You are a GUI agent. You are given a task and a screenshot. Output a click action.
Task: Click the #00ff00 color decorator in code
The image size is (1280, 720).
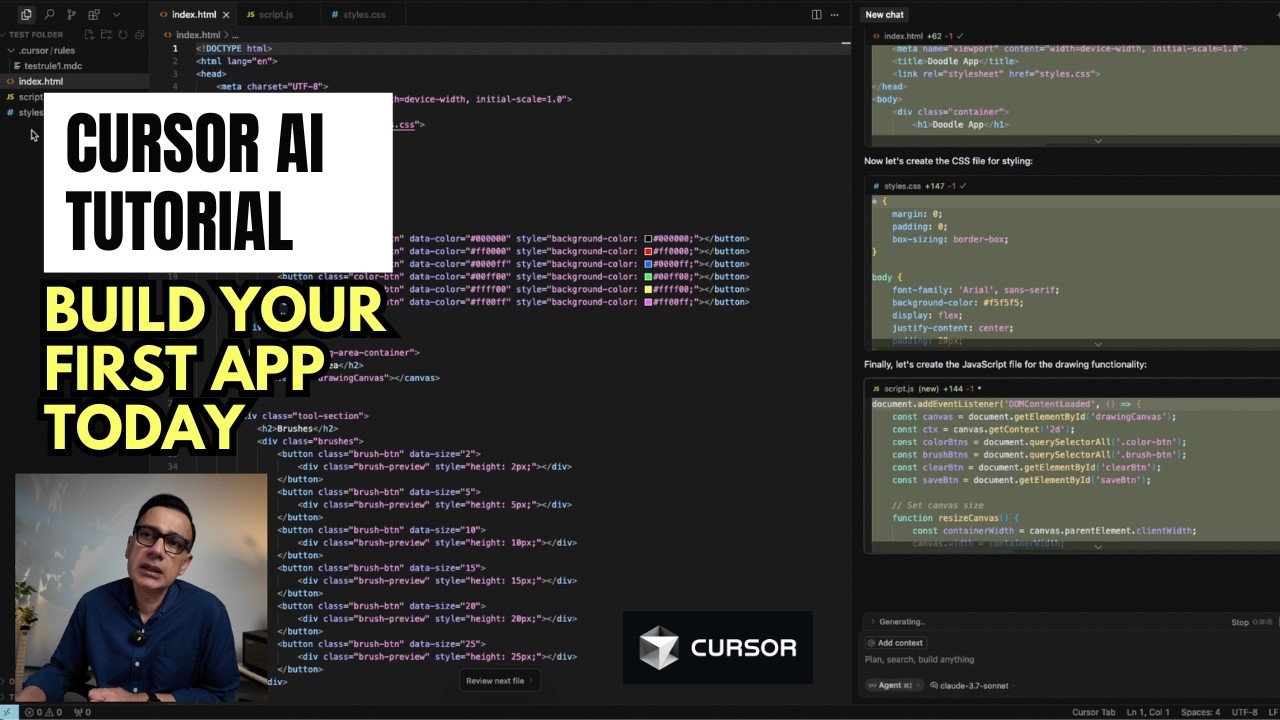[x=648, y=277]
